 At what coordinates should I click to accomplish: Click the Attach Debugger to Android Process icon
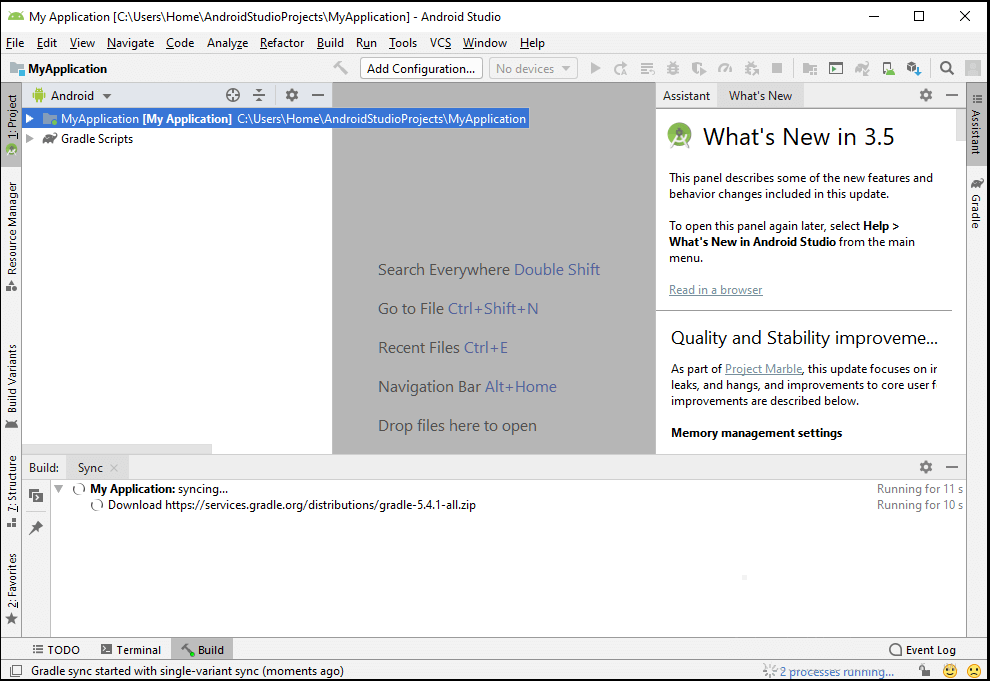pyautogui.click(x=751, y=68)
